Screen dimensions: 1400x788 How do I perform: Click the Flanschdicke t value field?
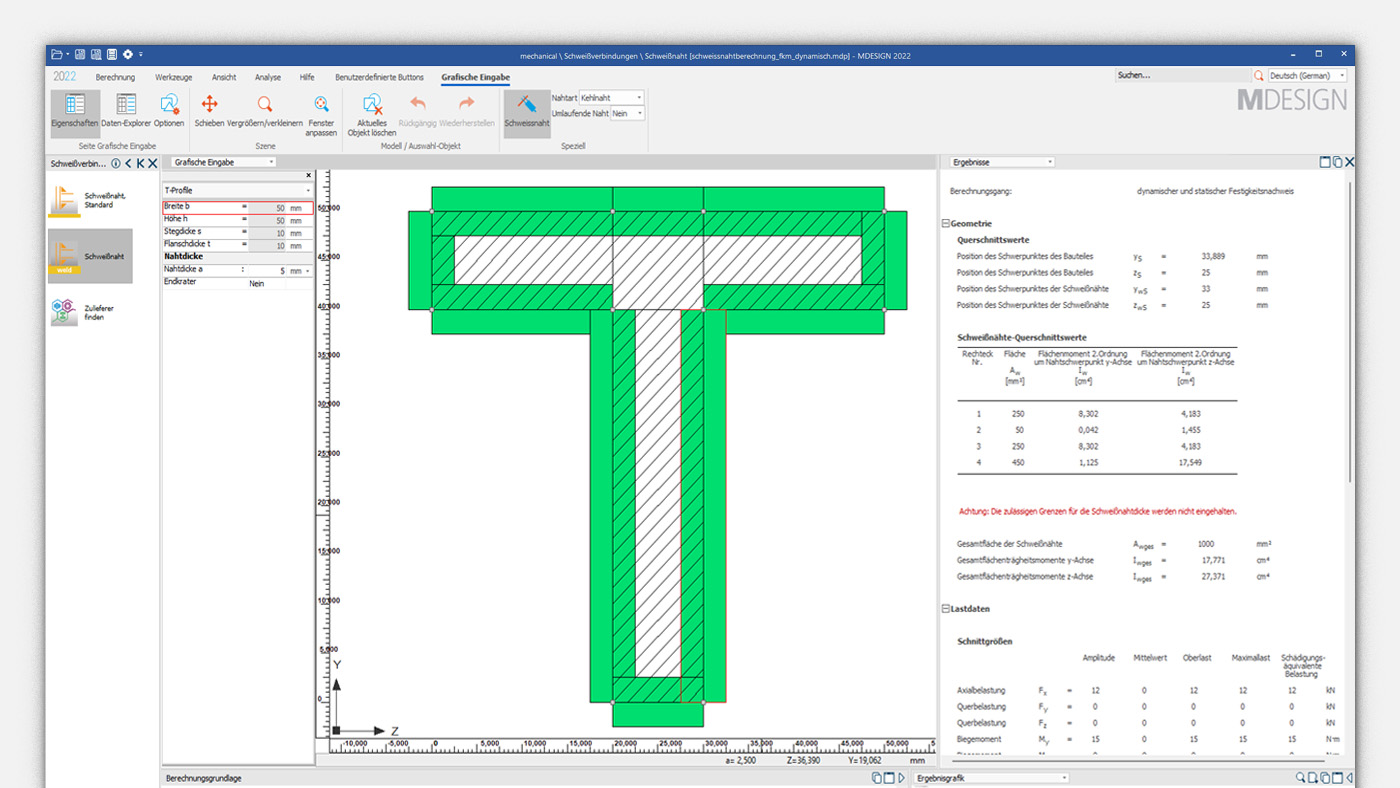(267, 245)
